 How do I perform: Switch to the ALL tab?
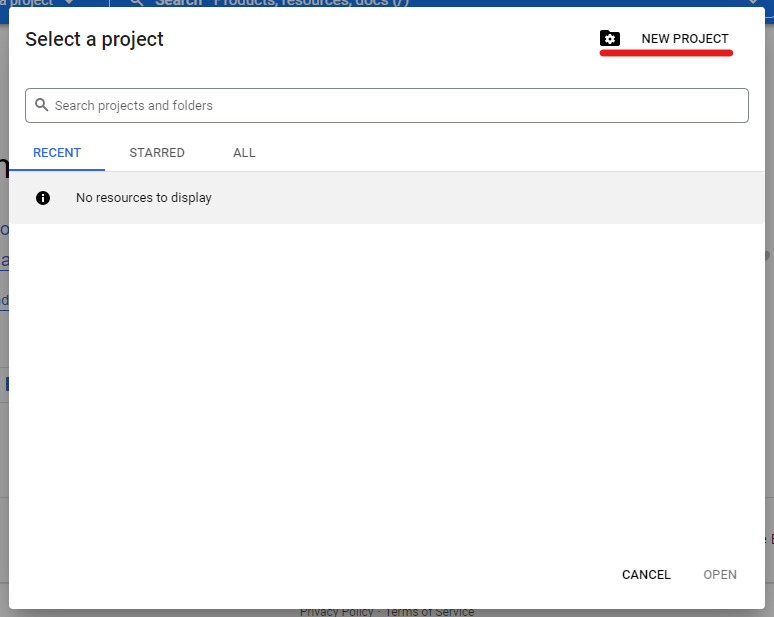click(244, 153)
